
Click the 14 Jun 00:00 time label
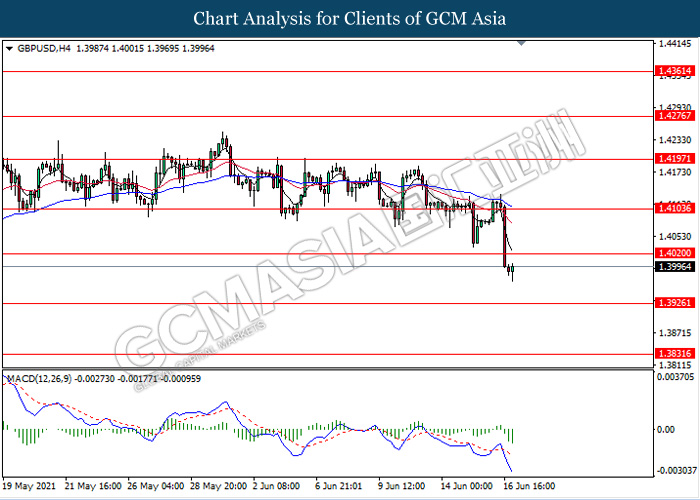pyautogui.click(x=466, y=486)
